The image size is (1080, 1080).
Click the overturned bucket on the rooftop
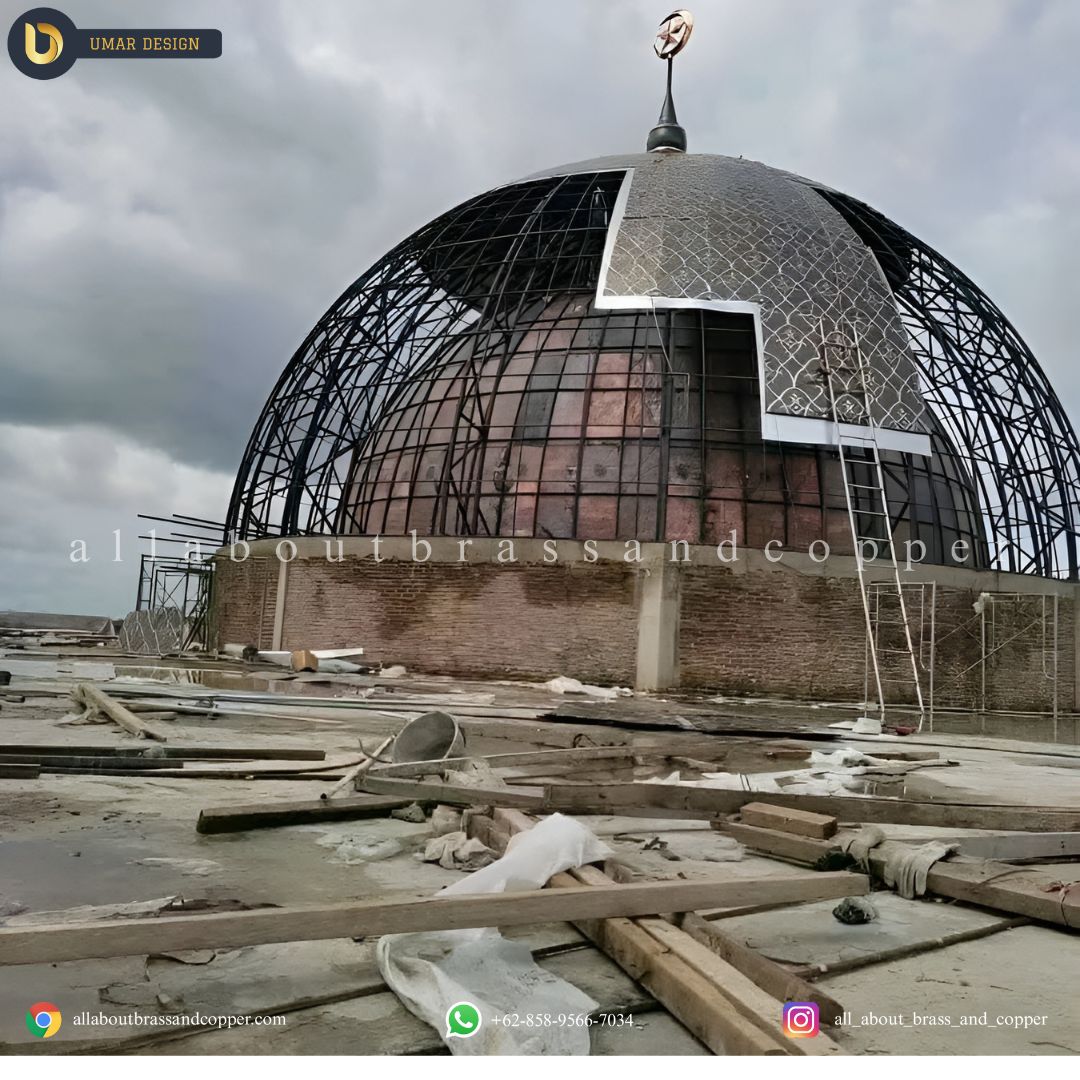click(x=427, y=738)
